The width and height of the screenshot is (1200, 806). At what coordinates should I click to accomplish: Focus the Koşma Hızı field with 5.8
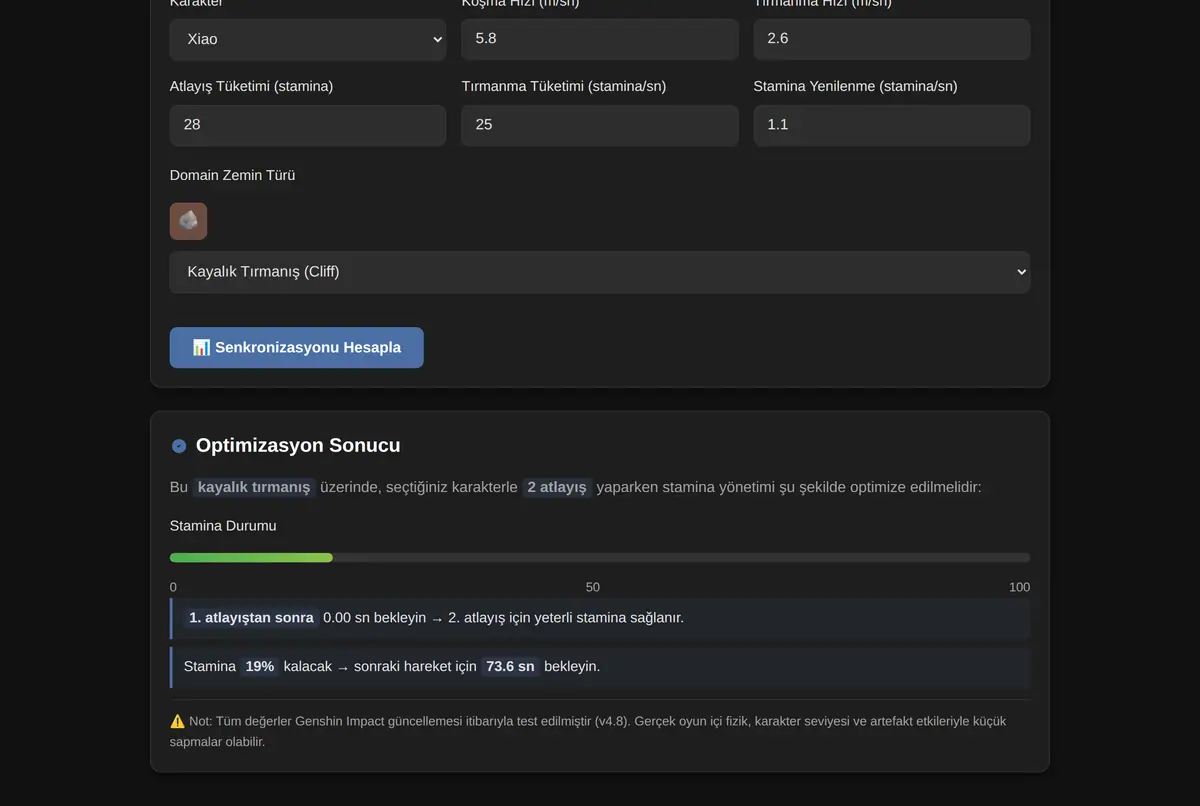600,39
